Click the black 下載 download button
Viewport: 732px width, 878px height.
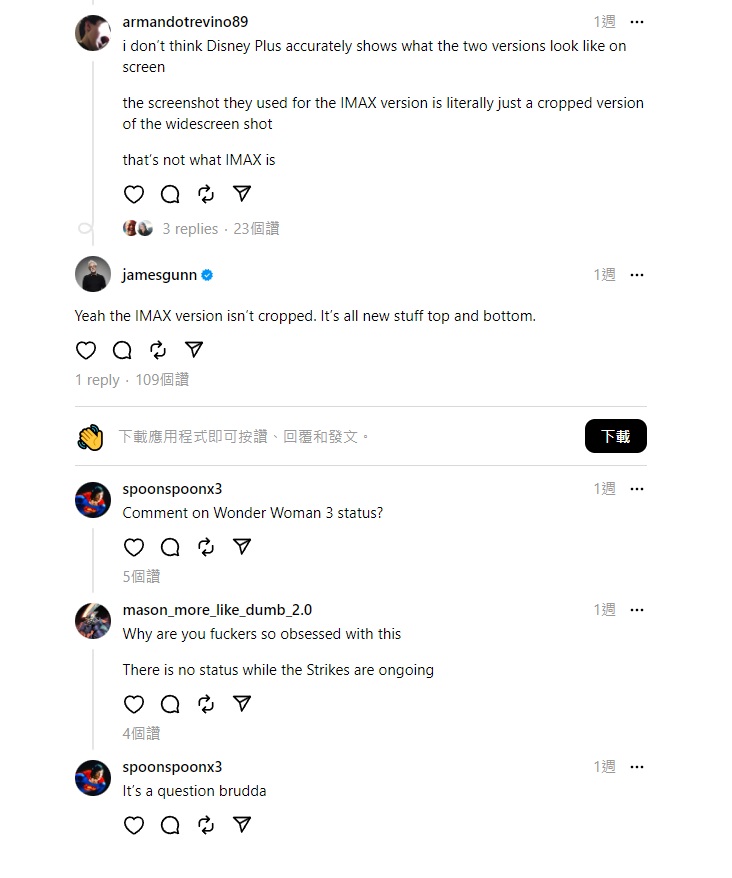click(616, 436)
